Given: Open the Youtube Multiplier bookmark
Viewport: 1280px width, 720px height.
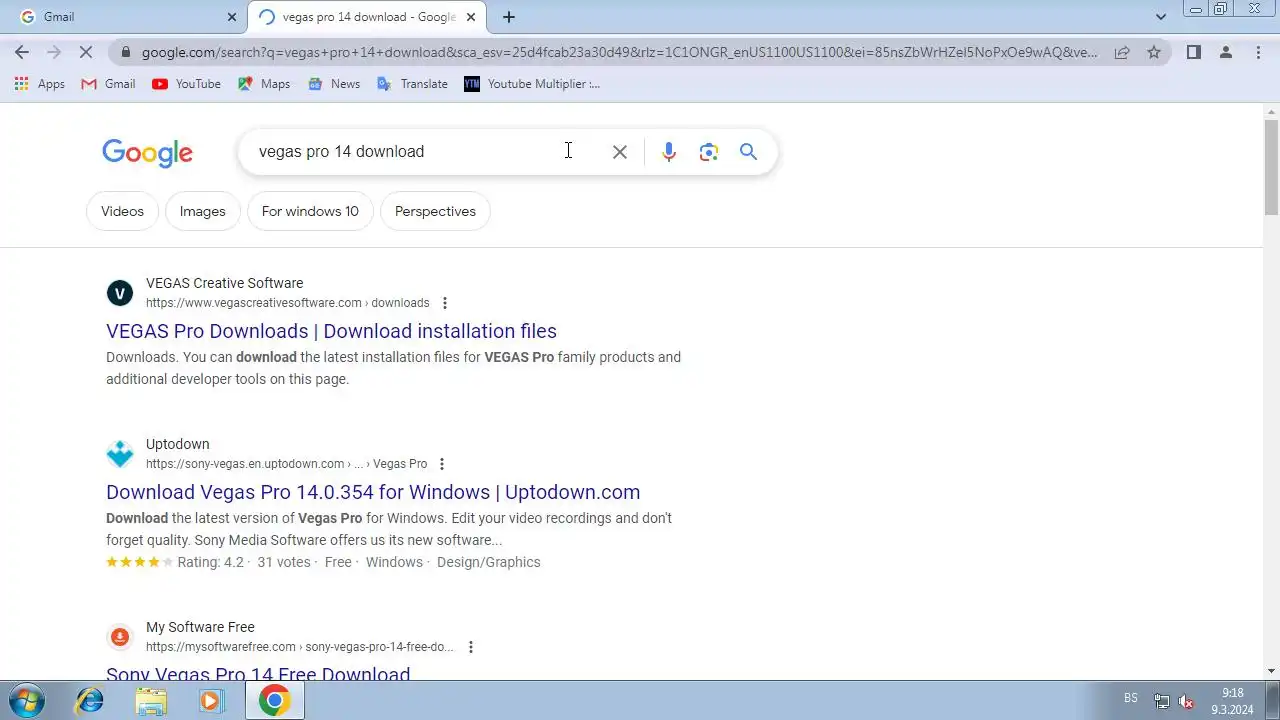Looking at the screenshot, I should pos(532,84).
